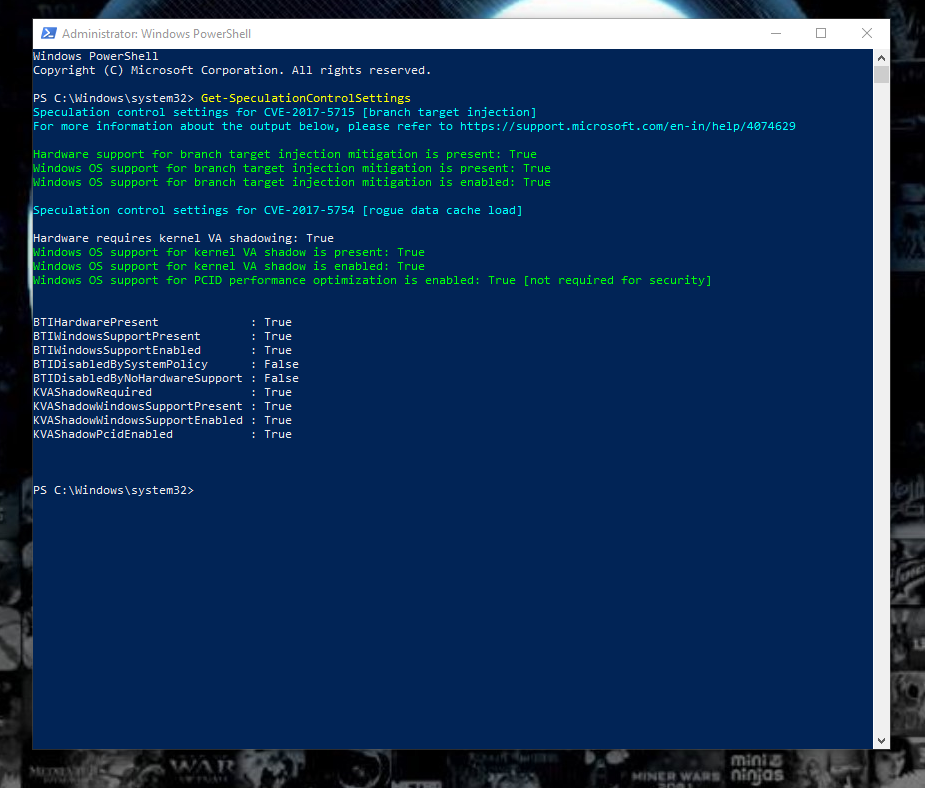Click the current PS C:\Windows\system32> prompt line
Image resolution: width=925 pixels, height=788 pixels.
tap(113, 490)
